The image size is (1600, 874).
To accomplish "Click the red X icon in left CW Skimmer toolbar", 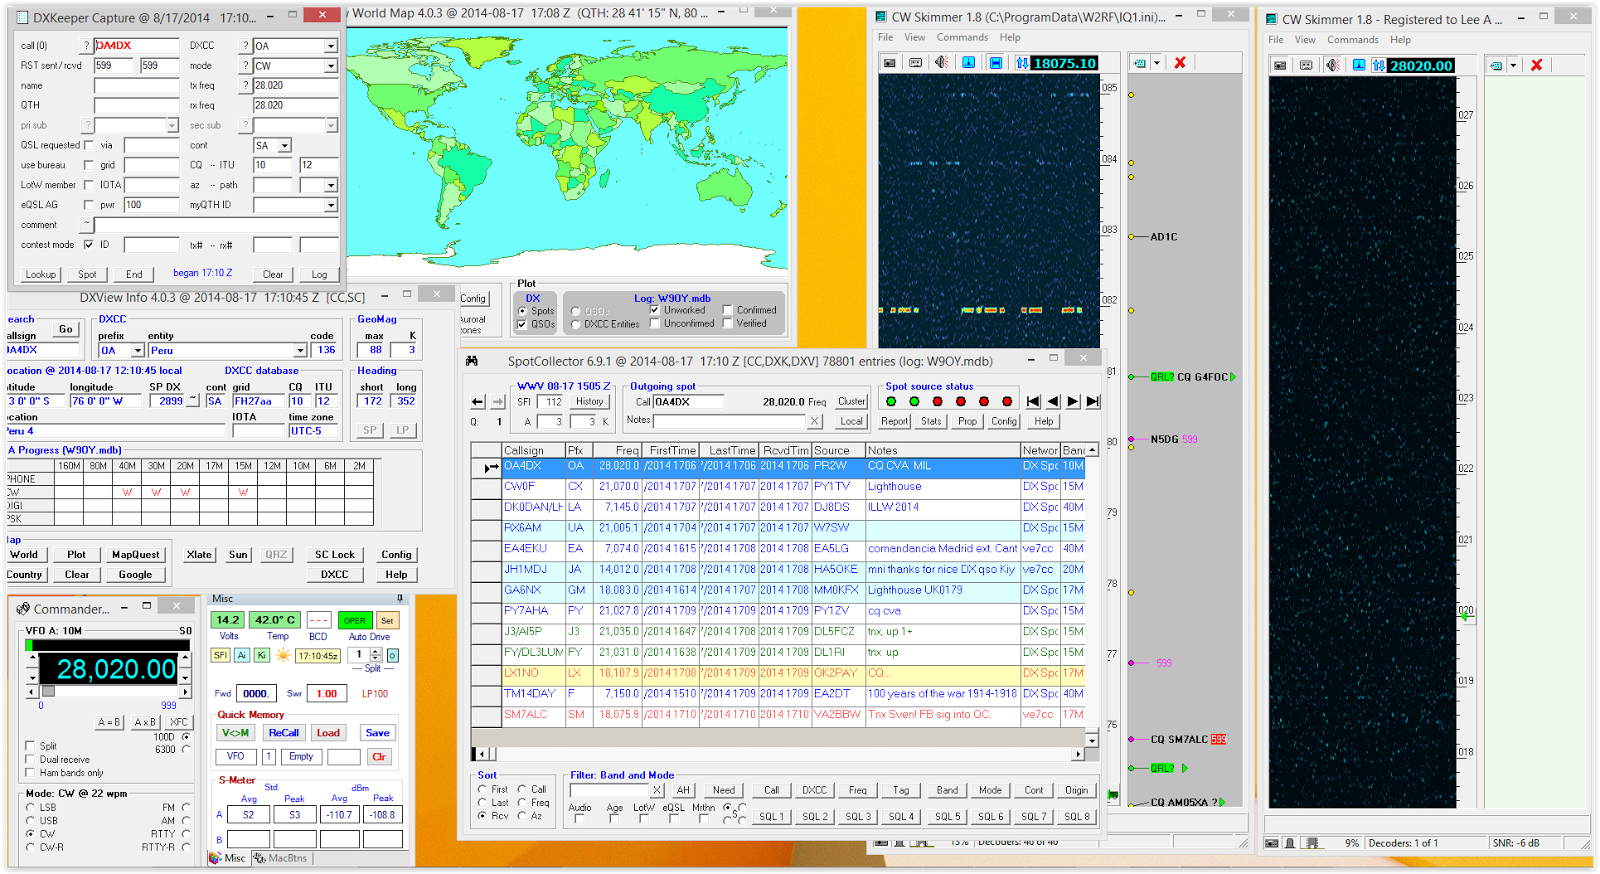I will pos(1180,63).
